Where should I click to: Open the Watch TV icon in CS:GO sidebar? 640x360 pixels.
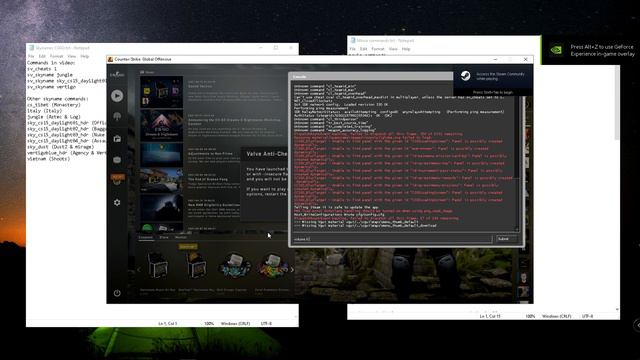click(117, 160)
